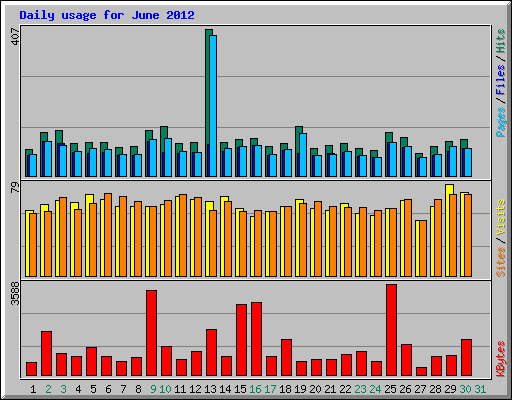Click the 407 hits axis value

(x=16, y=36)
